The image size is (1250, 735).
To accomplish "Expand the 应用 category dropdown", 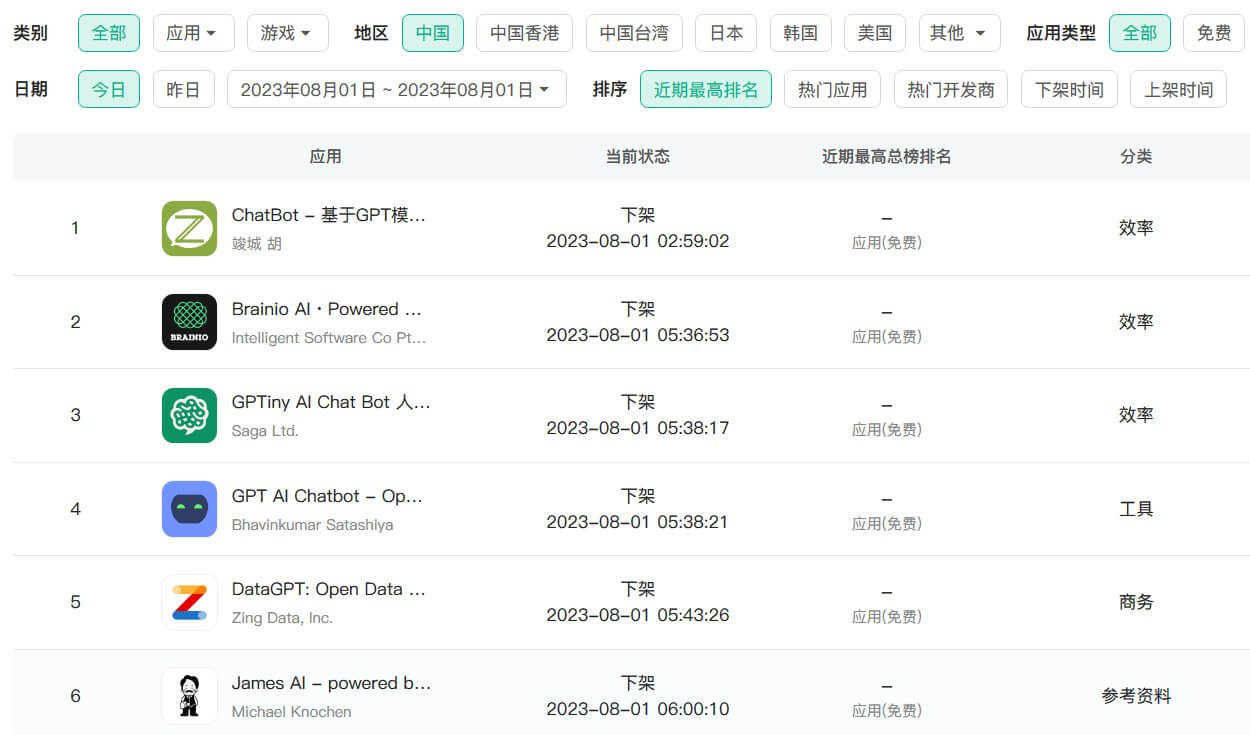I will coord(193,33).
